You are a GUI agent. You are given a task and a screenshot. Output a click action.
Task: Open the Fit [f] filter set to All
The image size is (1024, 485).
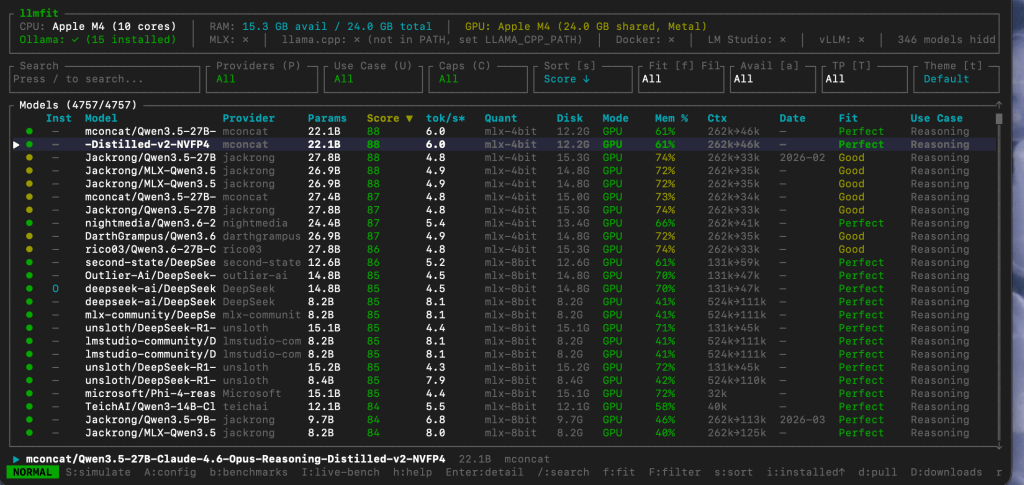coord(680,79)
